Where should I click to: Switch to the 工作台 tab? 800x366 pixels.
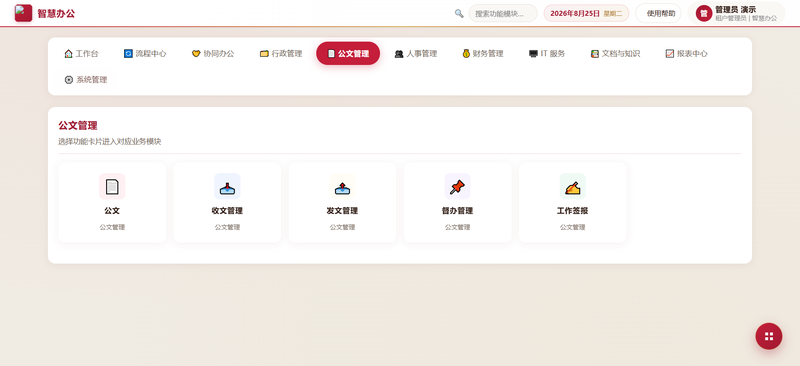click(82, 53)
